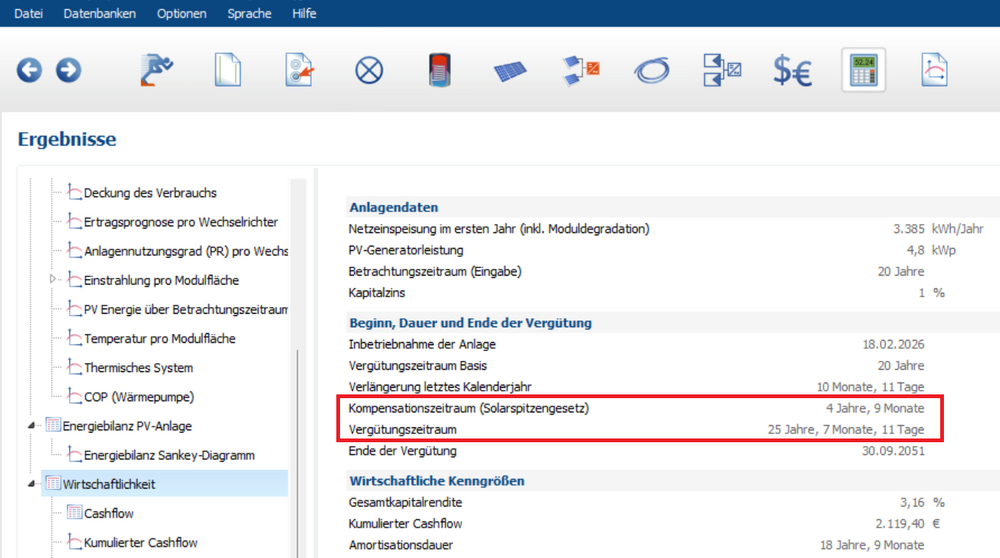Open the Energiebilanz Sankey-Diagramm entry
This screenshot has width=1000, height=558.
click(169, 455)
